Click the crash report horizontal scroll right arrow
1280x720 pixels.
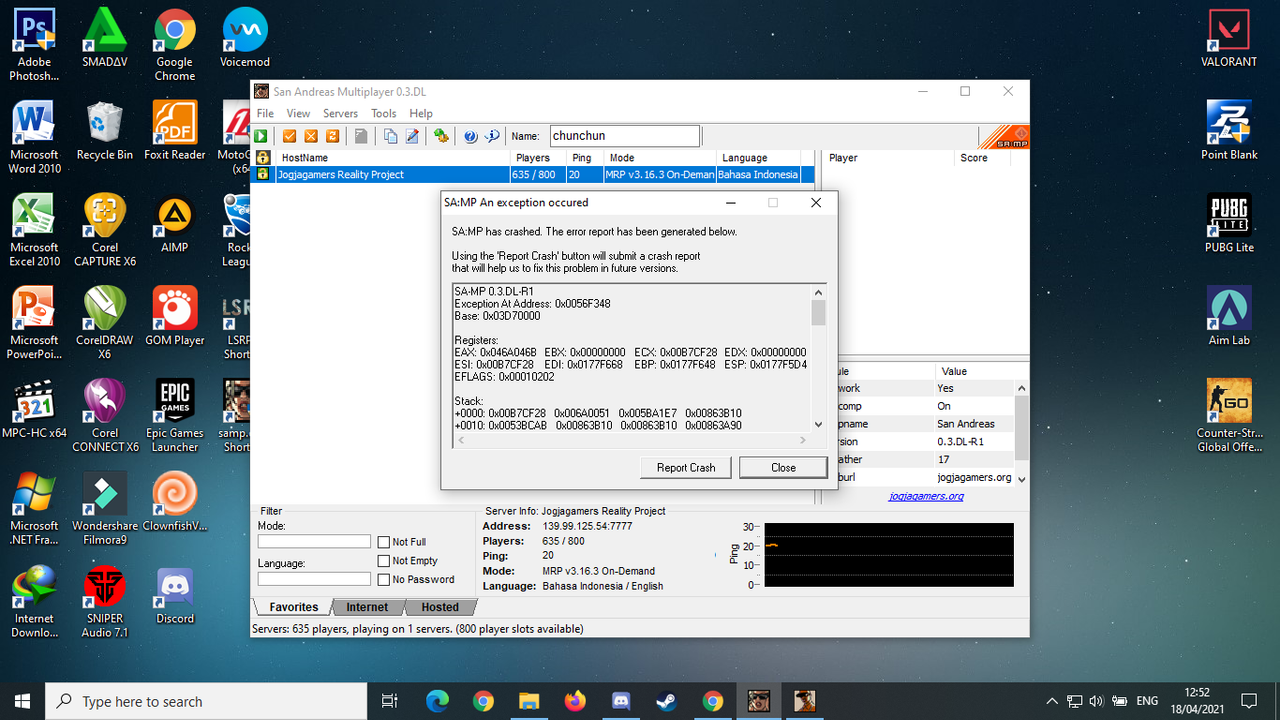click(802, 440)
